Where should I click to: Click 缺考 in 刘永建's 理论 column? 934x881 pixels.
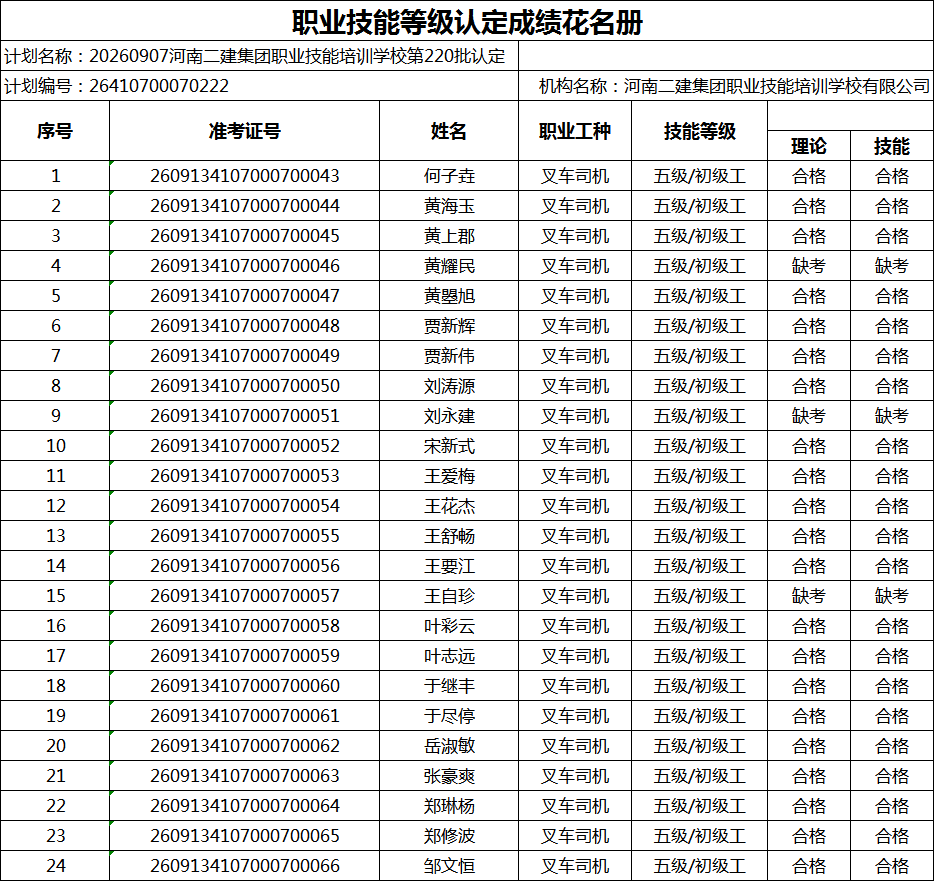[809, 416]
